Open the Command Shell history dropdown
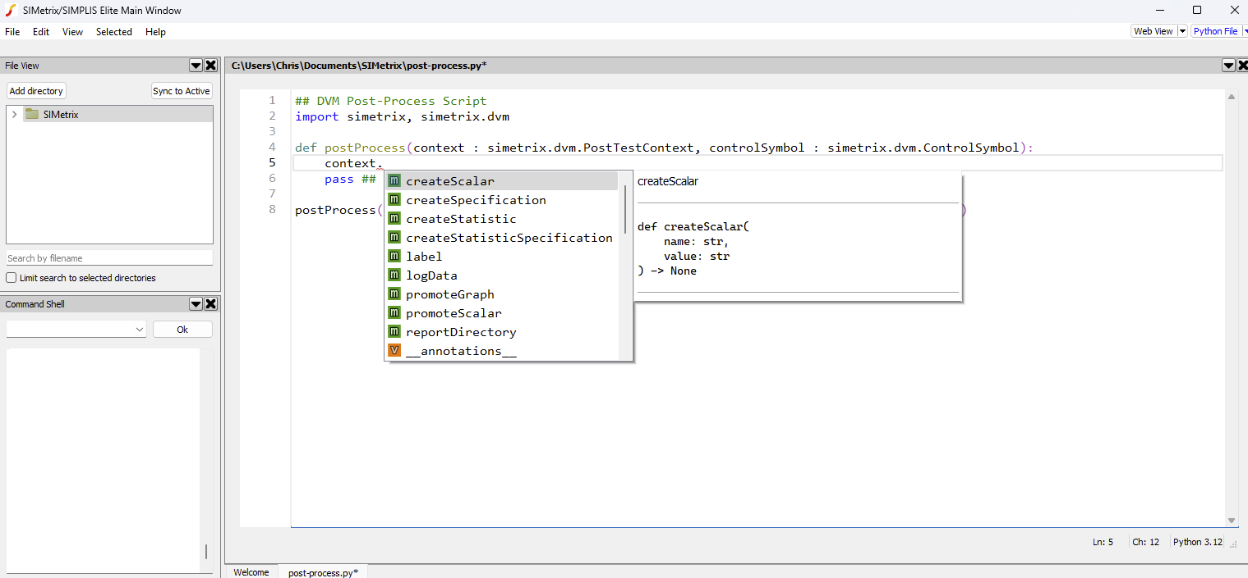 coord(140,328)
